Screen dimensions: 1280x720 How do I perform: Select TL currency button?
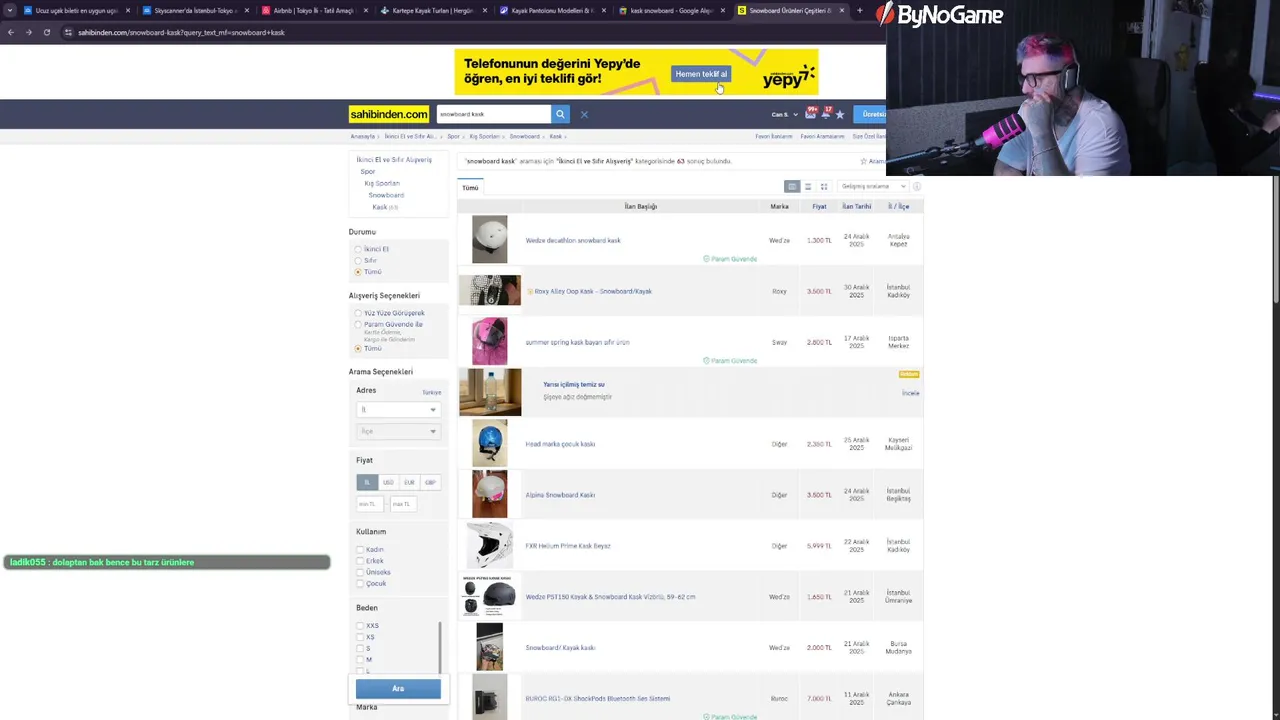click(x=367, y=482)
